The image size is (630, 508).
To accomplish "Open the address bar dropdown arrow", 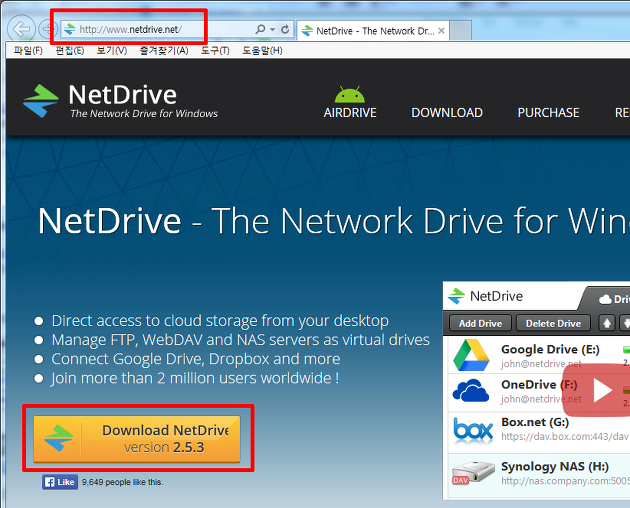I will [x=273, y=29].
